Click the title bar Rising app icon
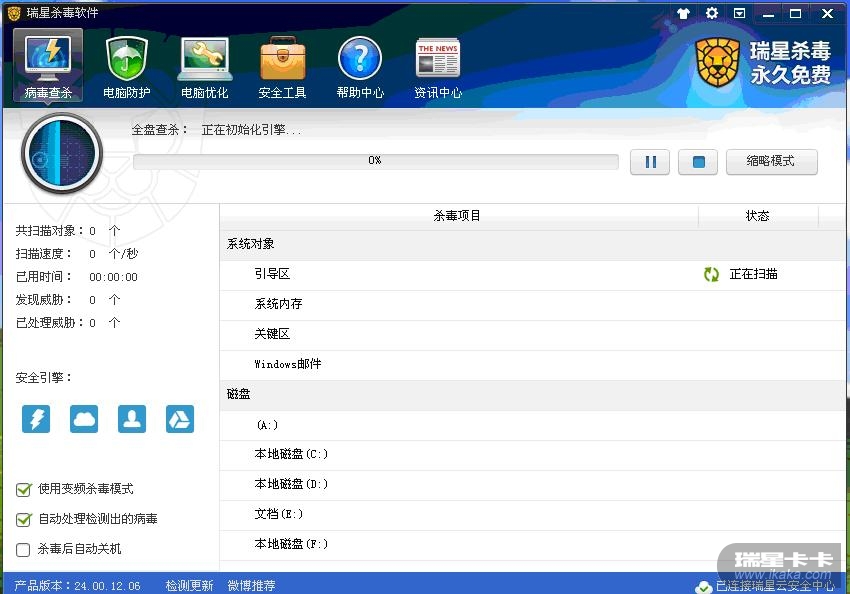 (14, 13)
